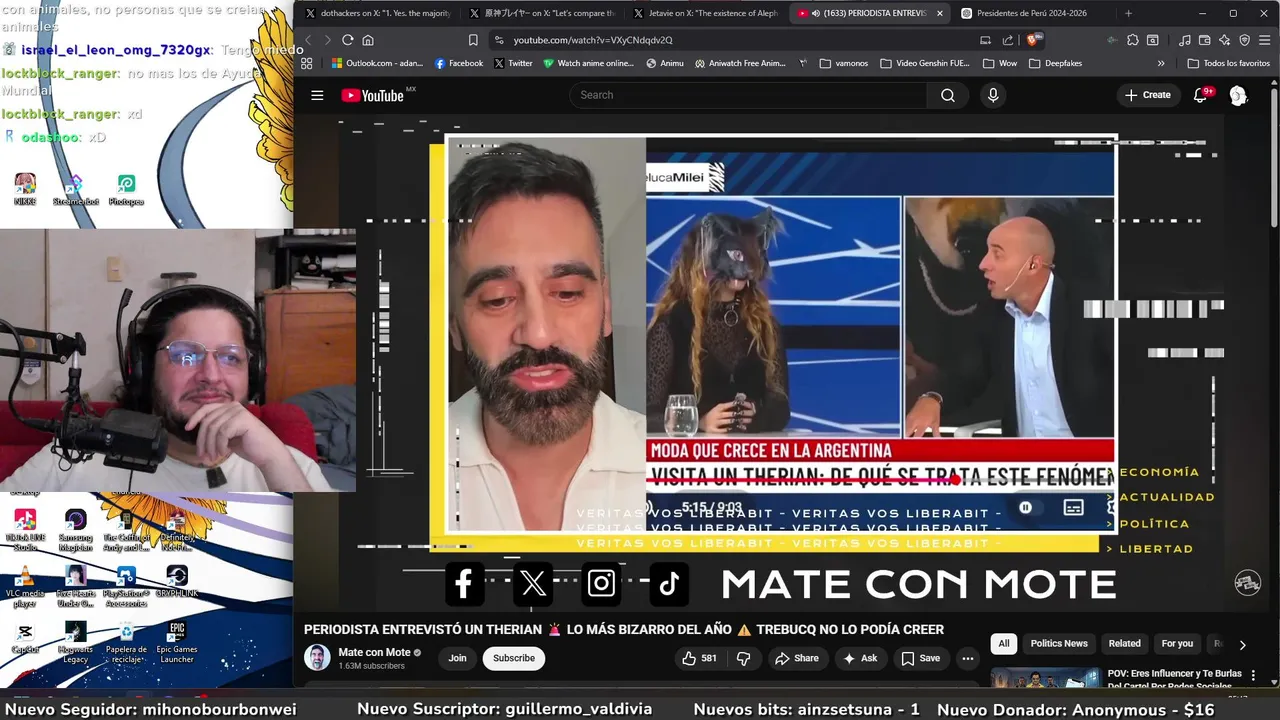Pause the embedded video player
Viewport: 1280px width, 720px height.
point(1025,508)
